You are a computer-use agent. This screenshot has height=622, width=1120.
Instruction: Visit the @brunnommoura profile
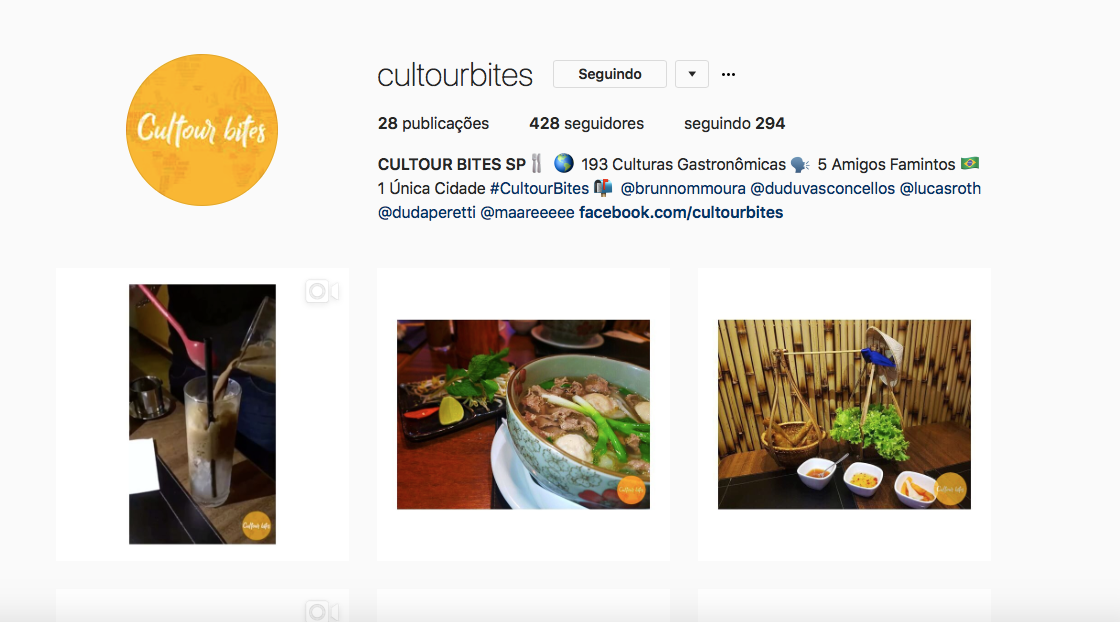(x=683, y=189)
